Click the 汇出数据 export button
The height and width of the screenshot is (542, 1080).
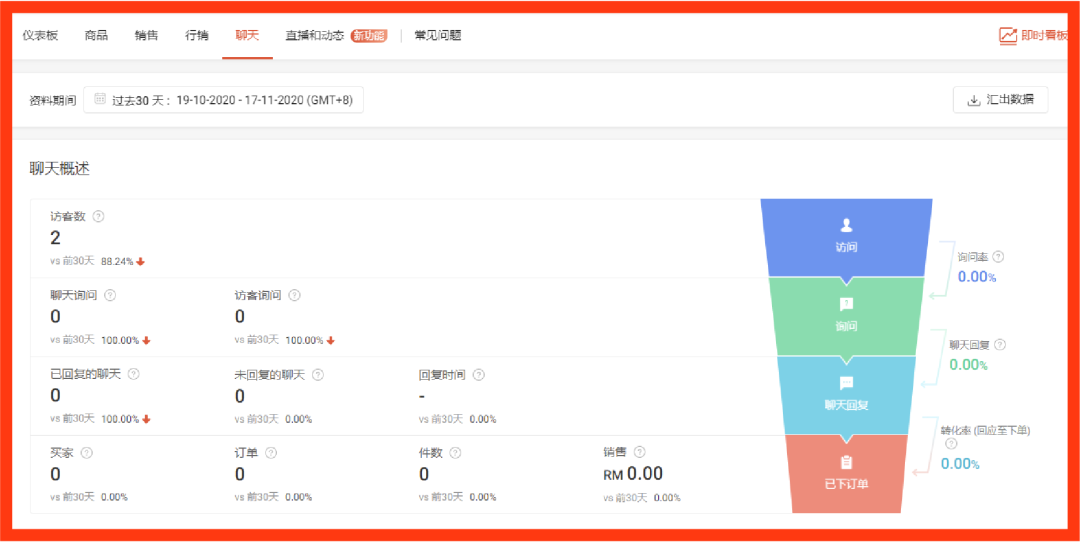pyautogui.click(x=1000, y=100)
